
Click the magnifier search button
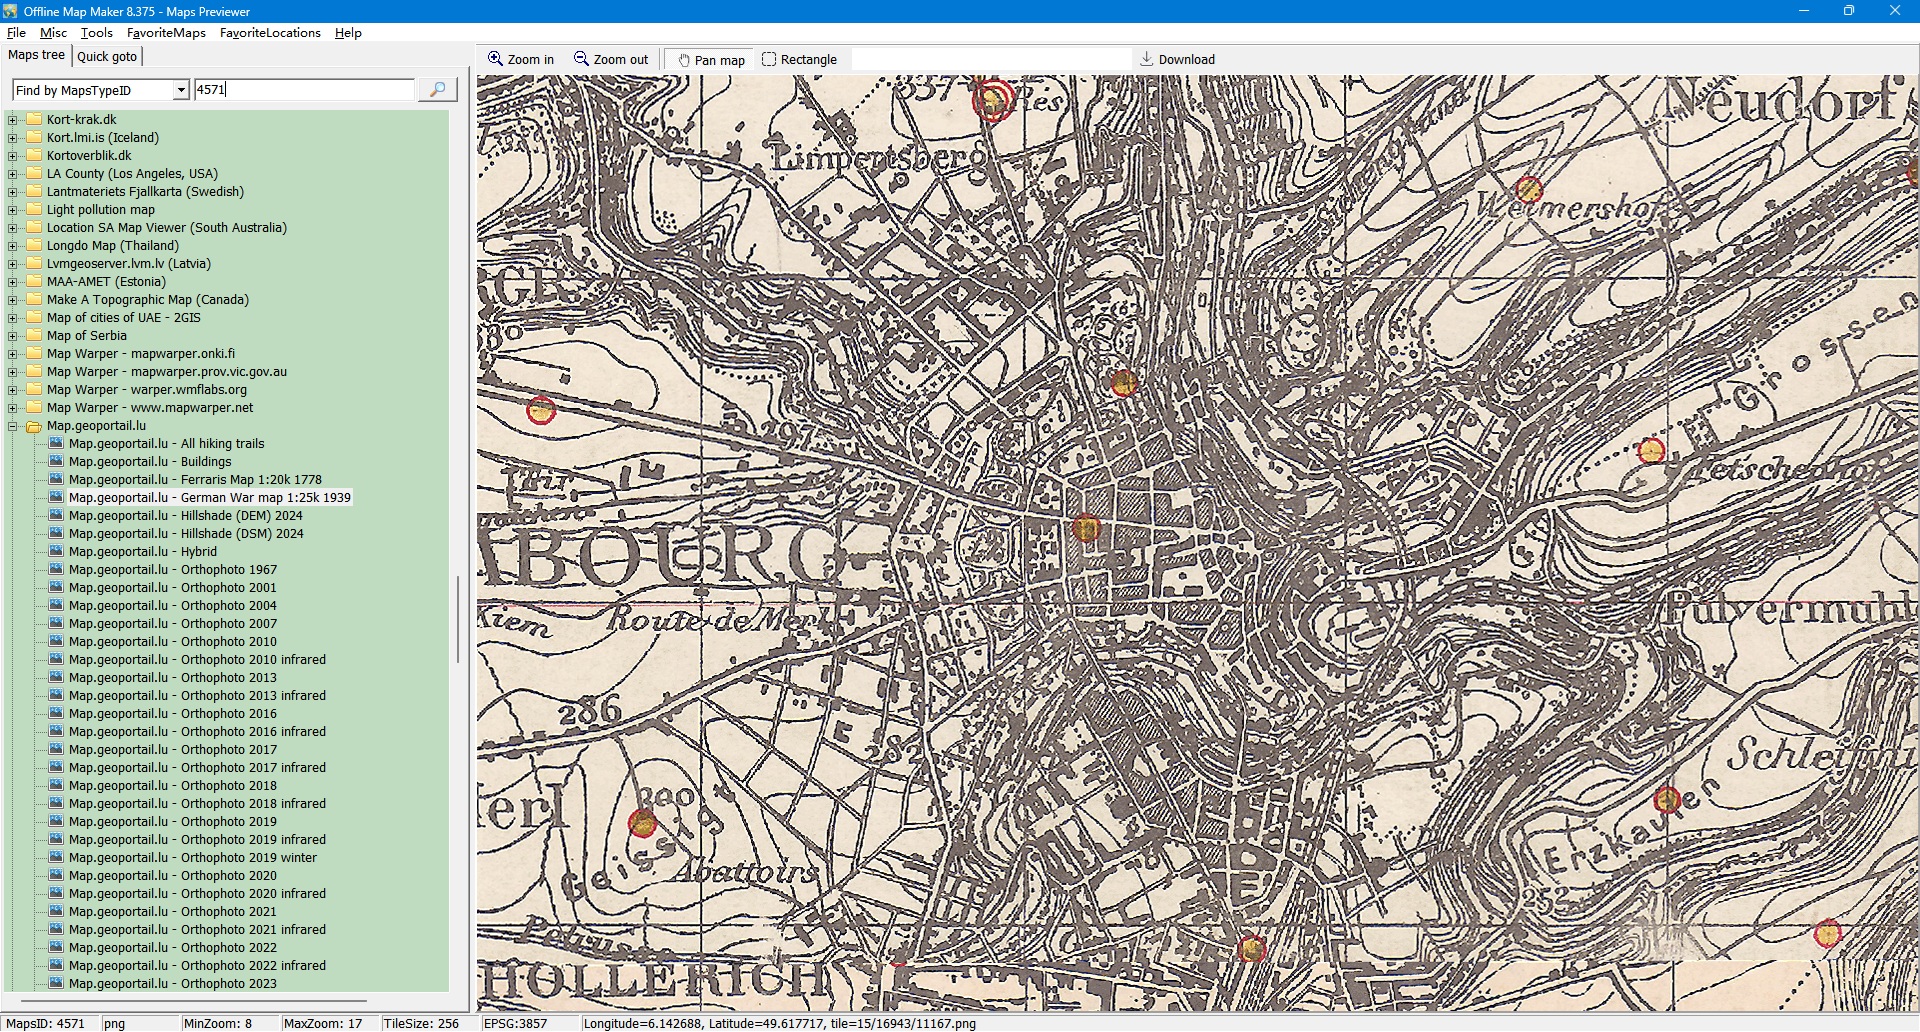tap(437, 90)
